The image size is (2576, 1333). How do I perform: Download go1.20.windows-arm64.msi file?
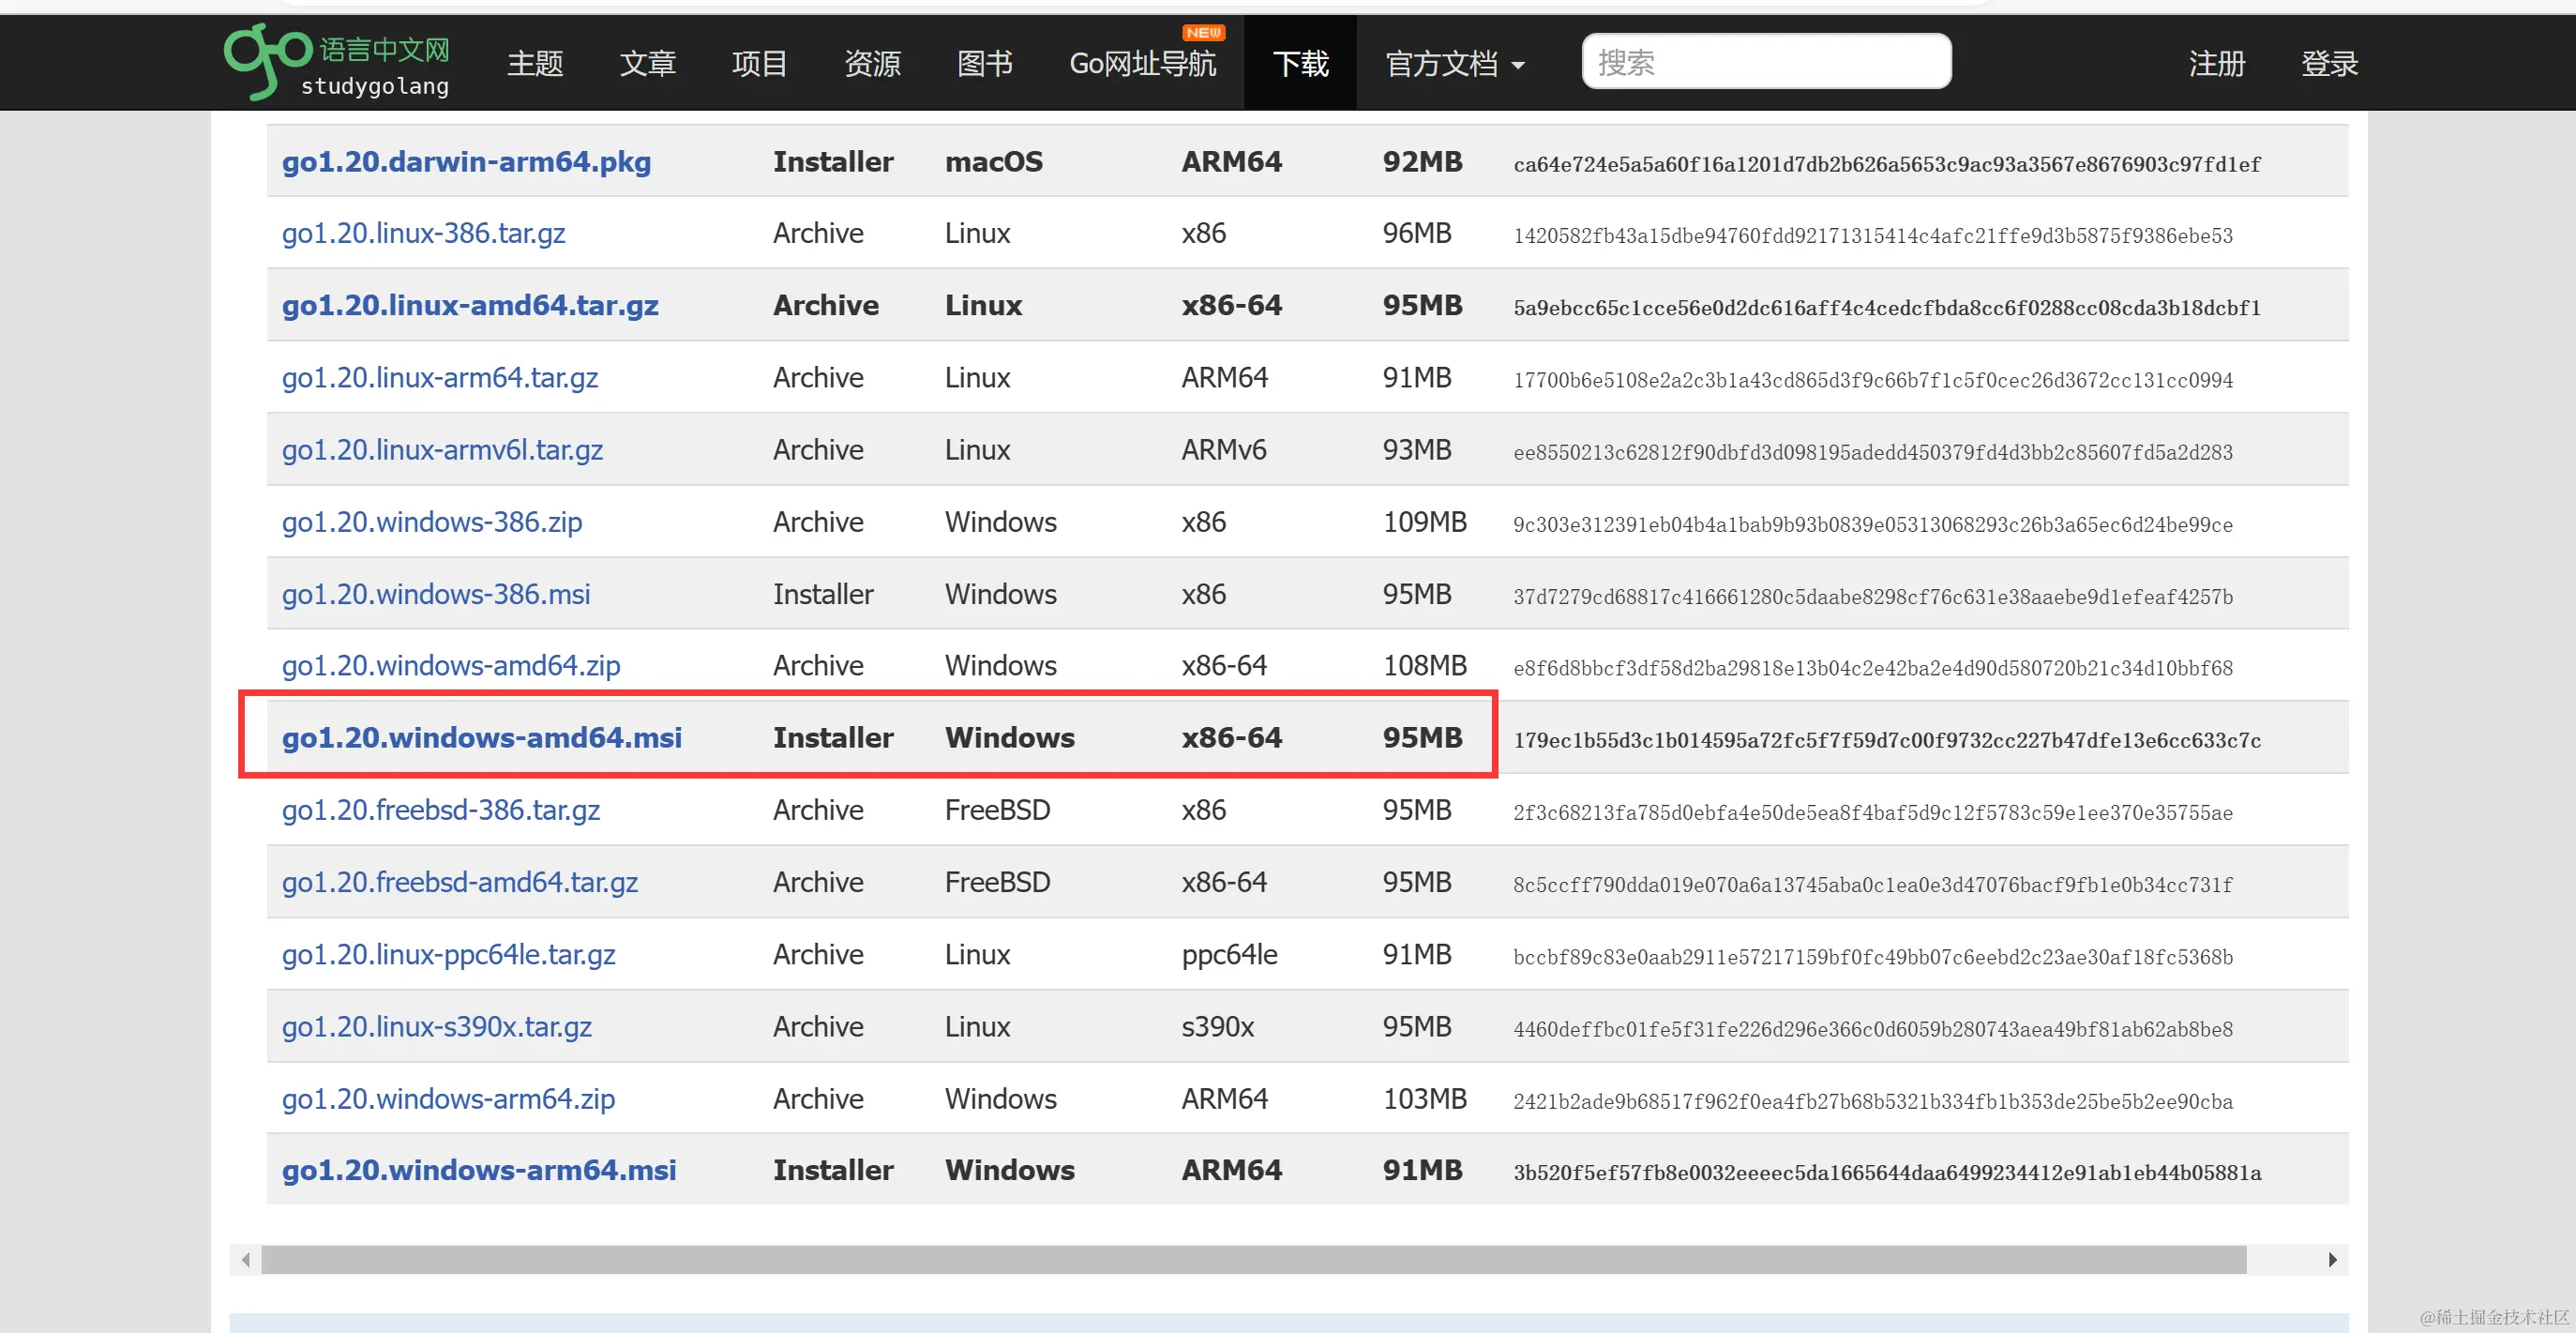click(478, 1171)
